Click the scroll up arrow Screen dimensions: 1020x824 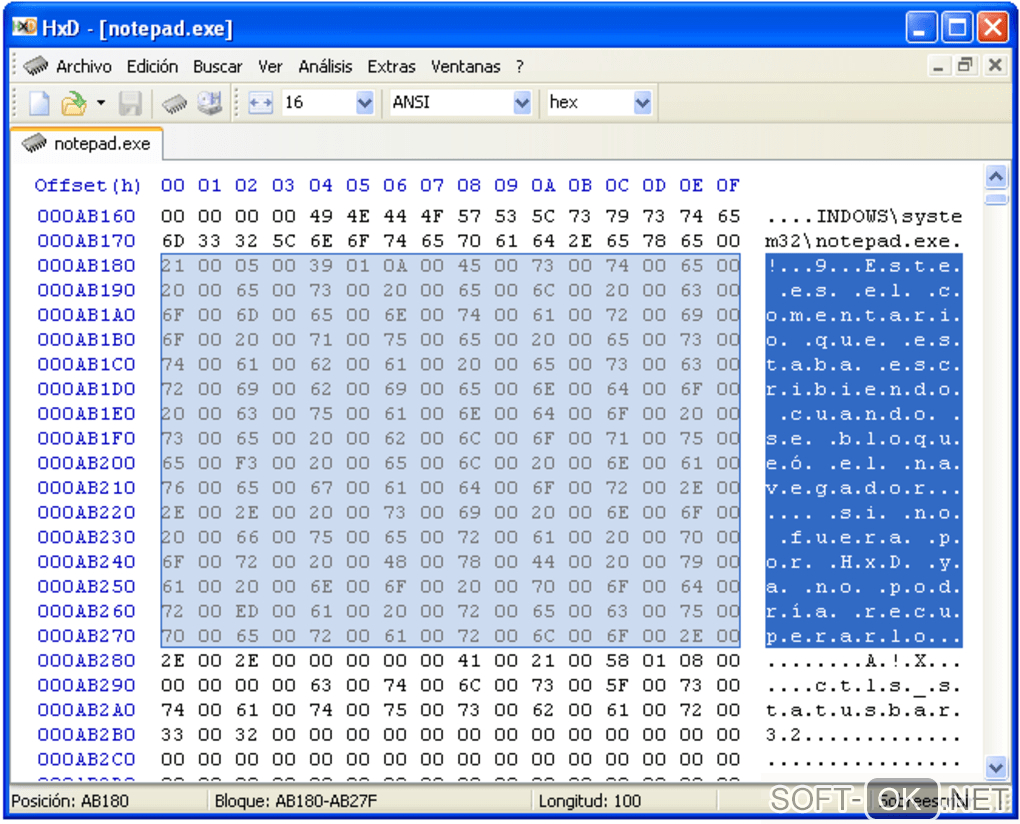pos(996,176)
